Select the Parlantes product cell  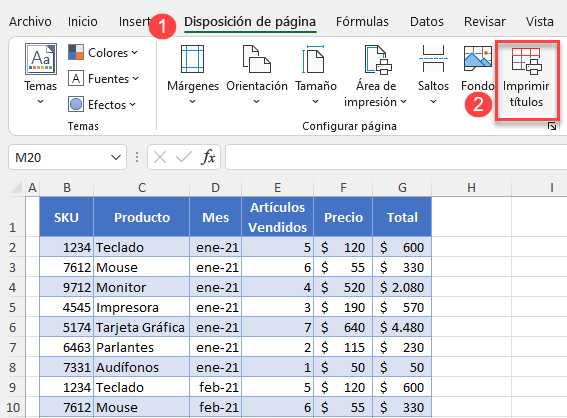142,347
